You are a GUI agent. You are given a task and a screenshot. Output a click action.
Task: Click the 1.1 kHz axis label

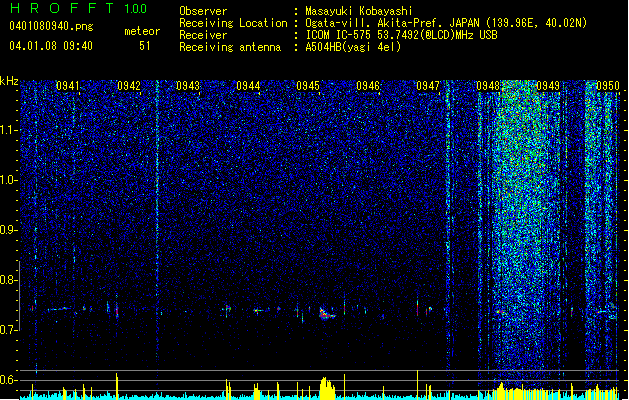pos(9,130)
